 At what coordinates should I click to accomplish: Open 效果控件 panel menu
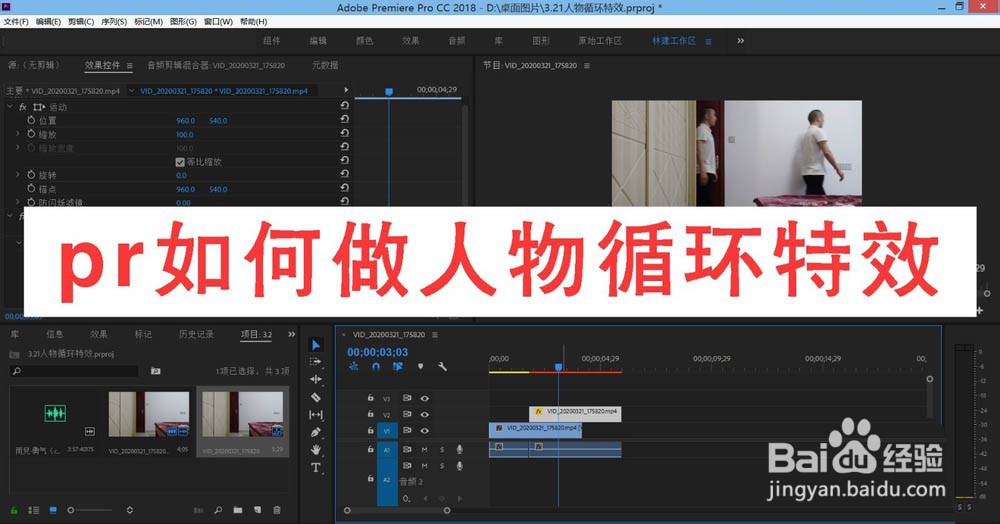point(129,65)
